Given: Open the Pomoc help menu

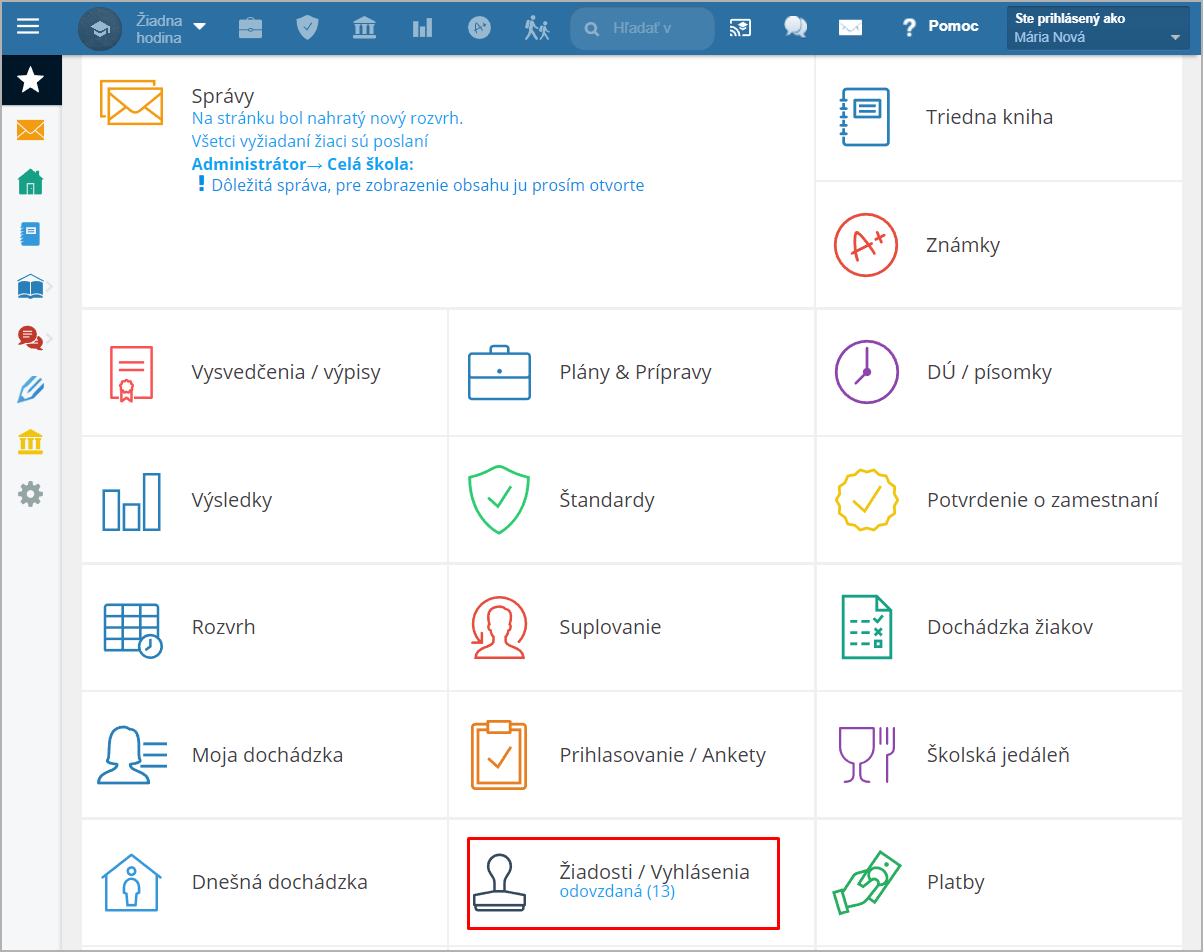Looking at the screenshot, I should click(940, 27).
